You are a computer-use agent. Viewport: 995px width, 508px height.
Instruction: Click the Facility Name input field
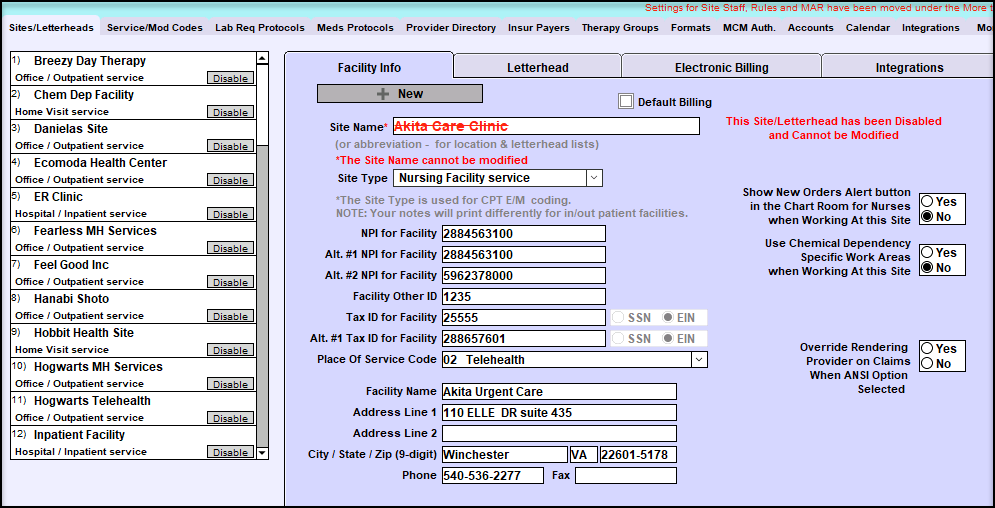(558, 392)
